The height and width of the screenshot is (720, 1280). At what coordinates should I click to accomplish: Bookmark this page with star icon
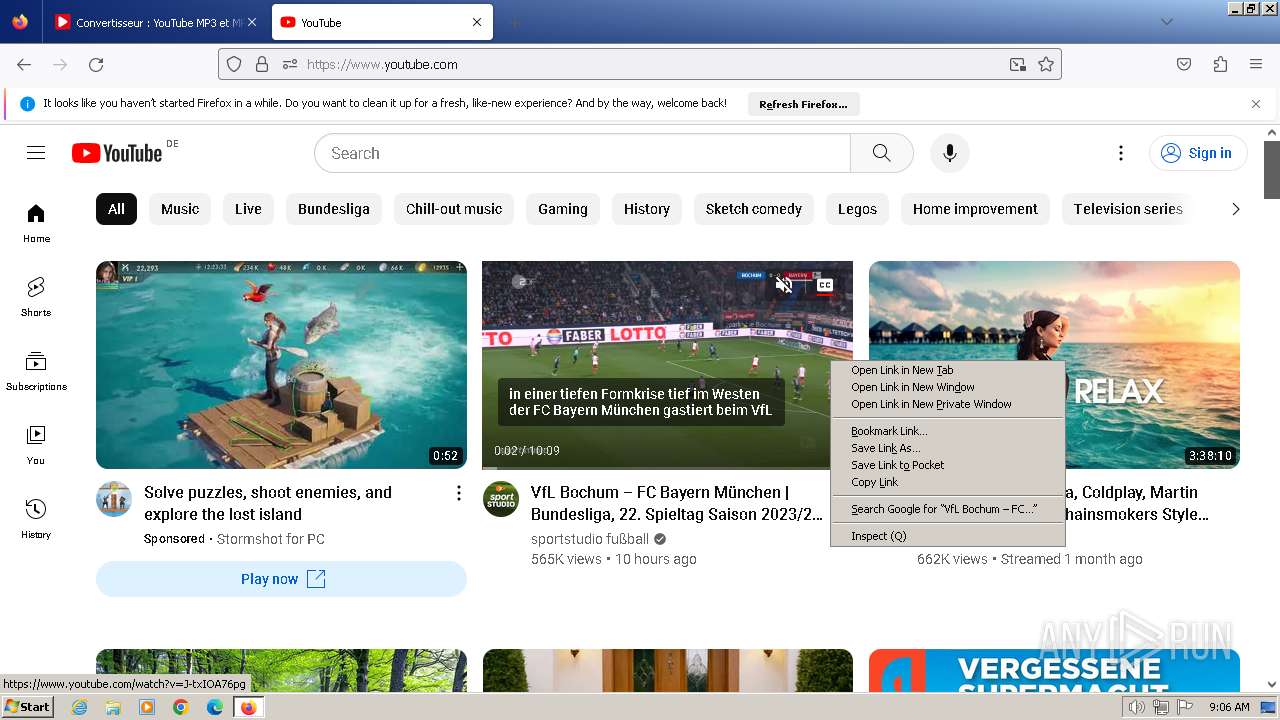coord(1046,64)
